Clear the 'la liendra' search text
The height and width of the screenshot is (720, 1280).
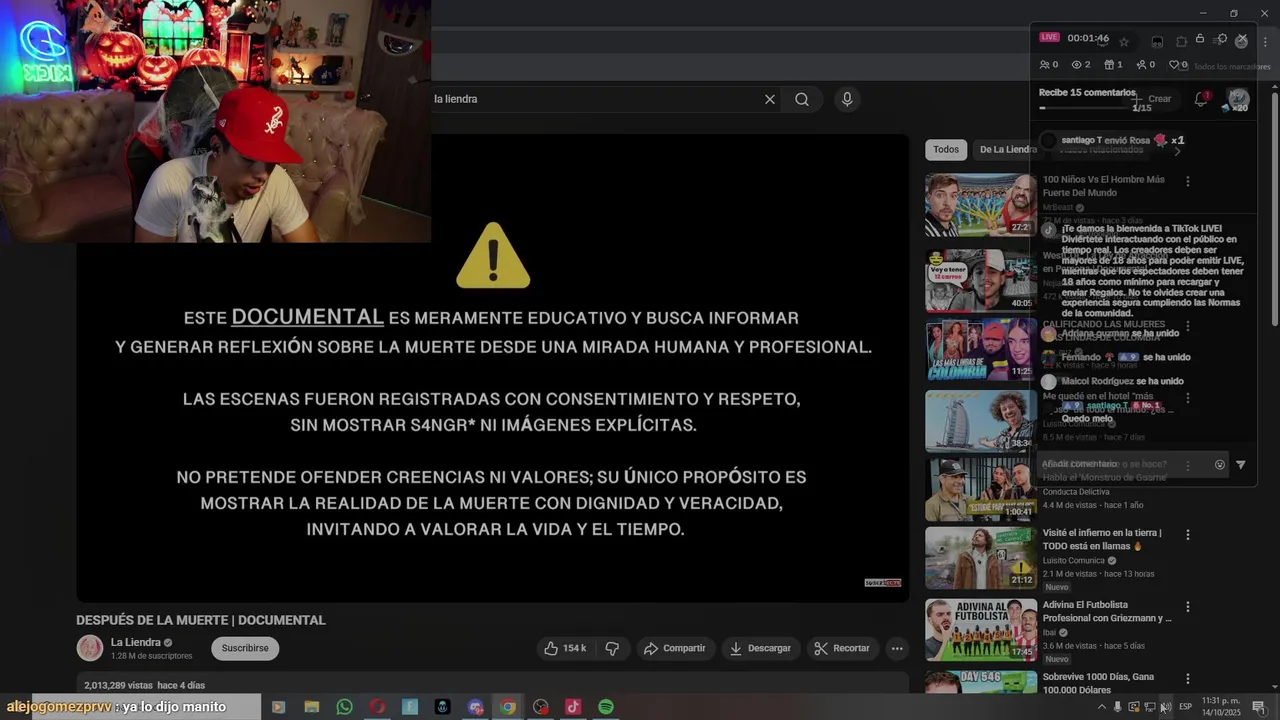(x=770, y=99)
